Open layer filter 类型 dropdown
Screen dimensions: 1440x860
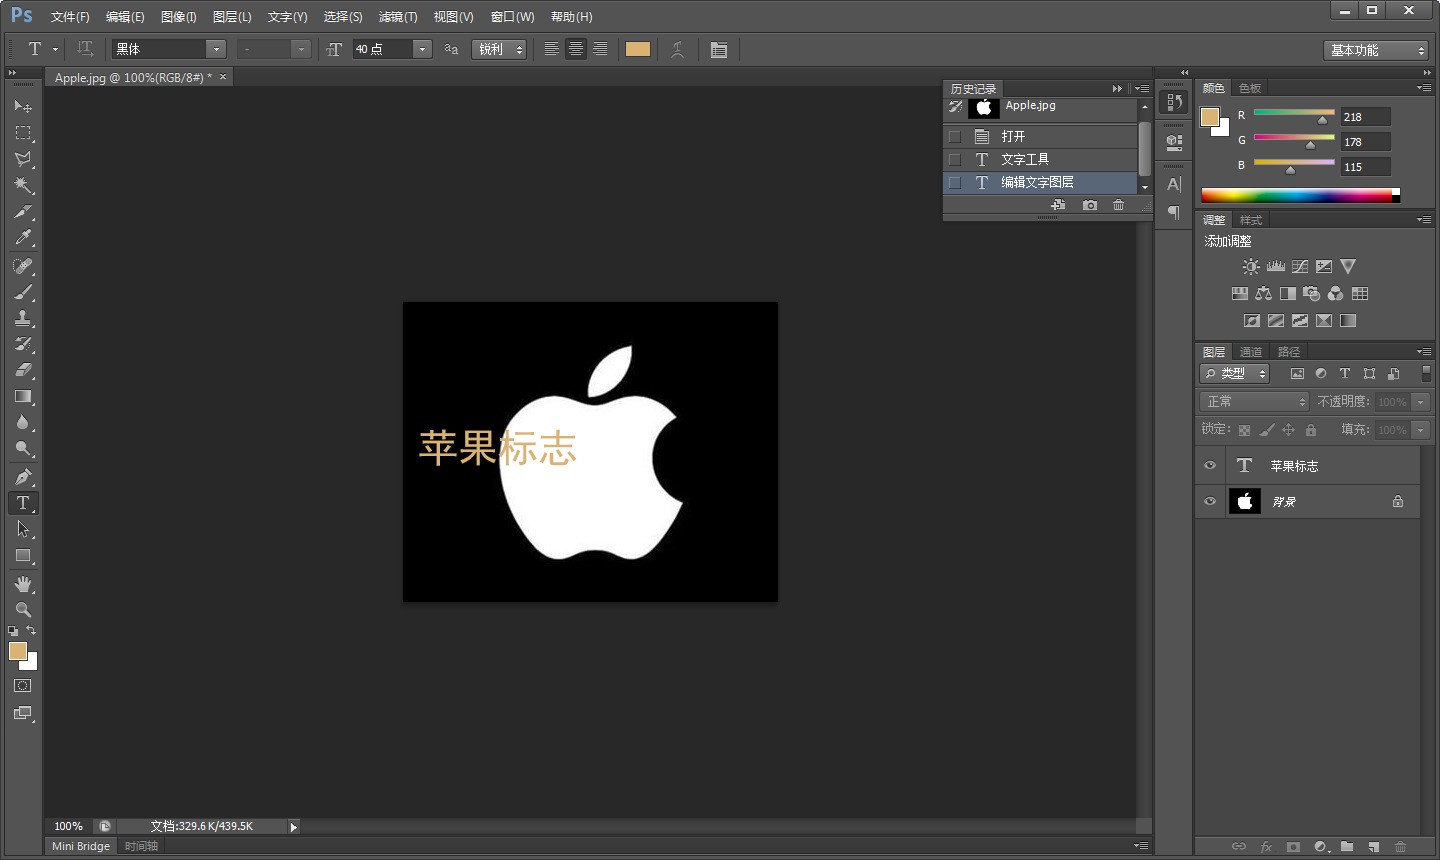tap(1234, 373)
